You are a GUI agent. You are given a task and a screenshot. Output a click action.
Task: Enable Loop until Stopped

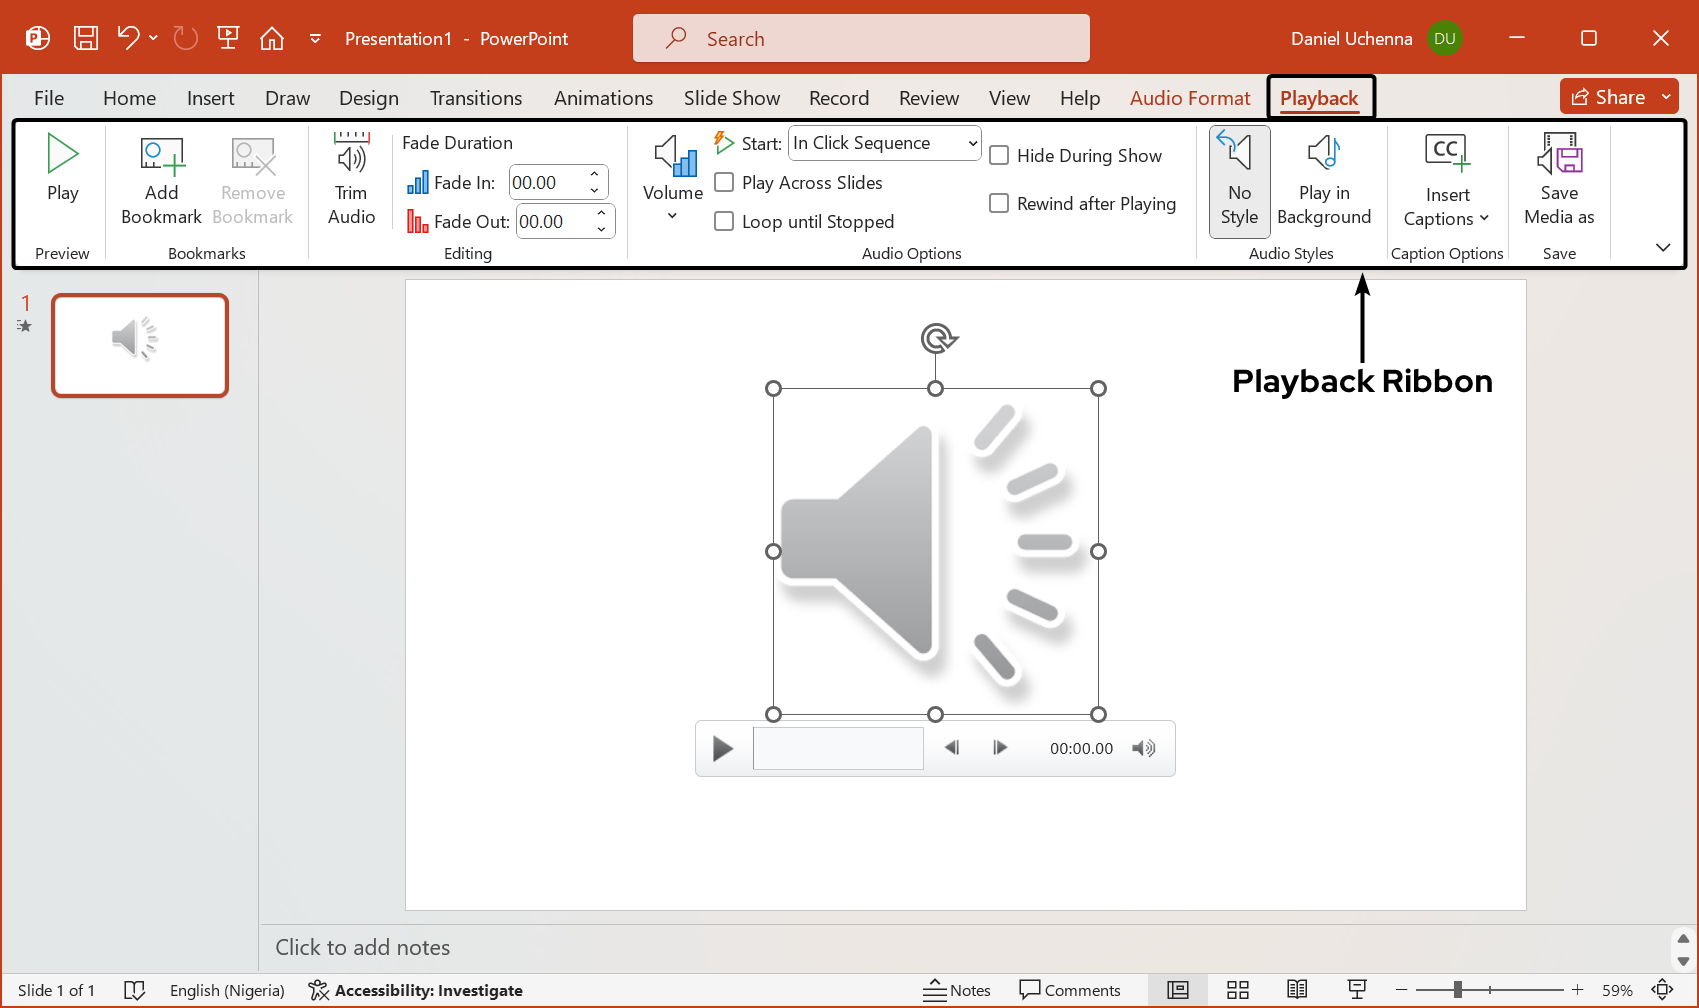724,221
